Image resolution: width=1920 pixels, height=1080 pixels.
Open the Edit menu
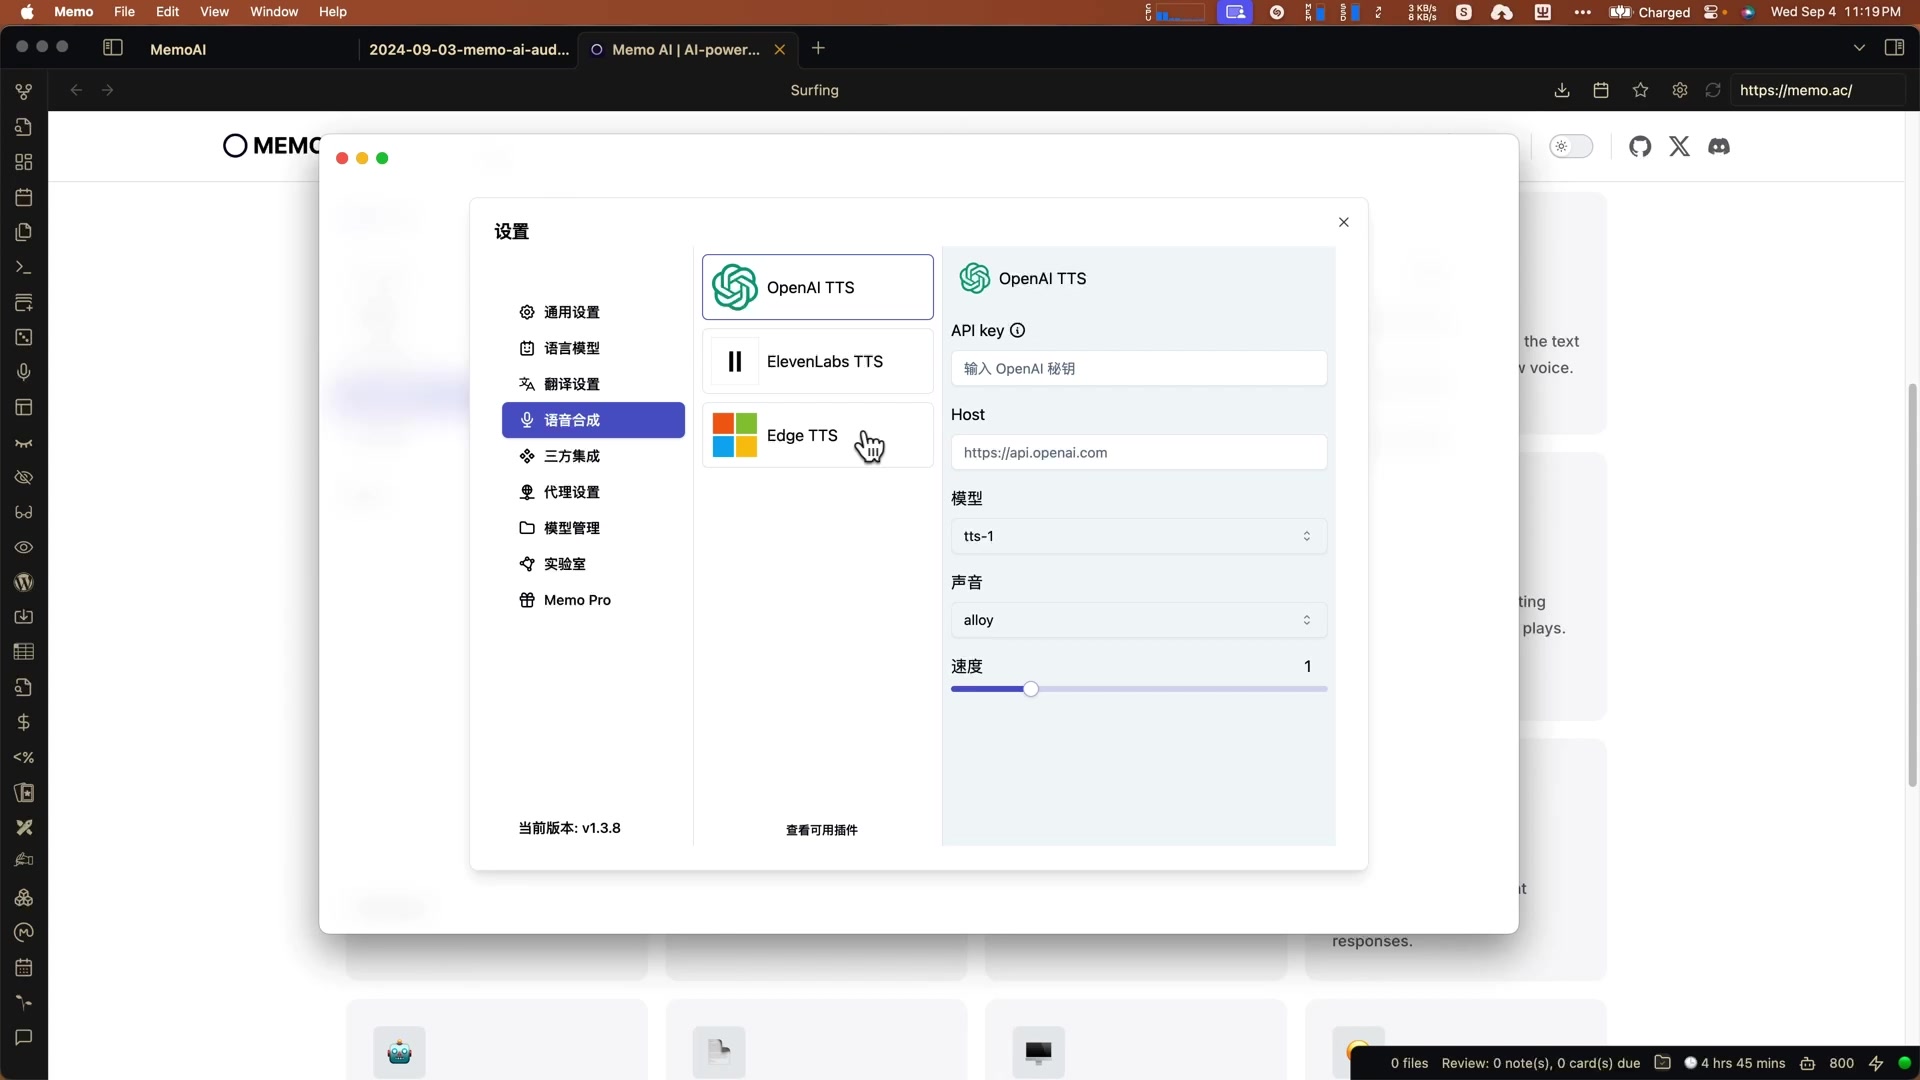(168, 12)
